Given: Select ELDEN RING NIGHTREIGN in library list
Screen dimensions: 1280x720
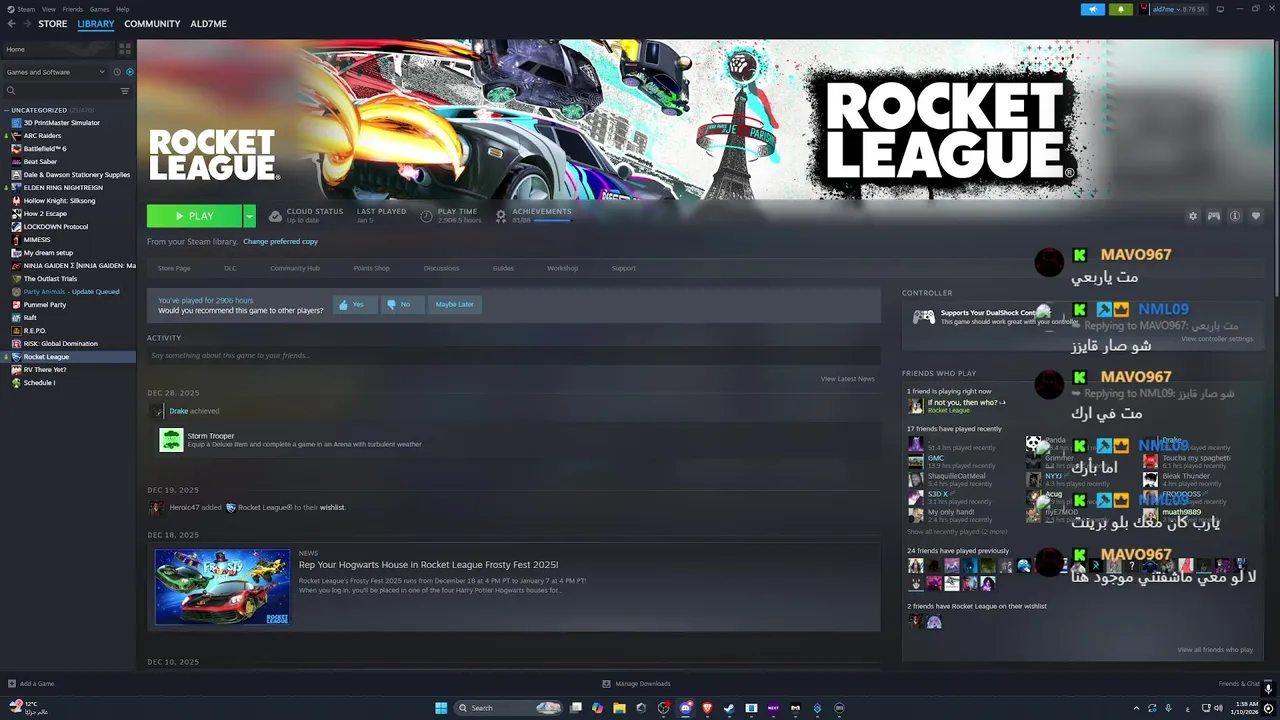Looking at the screenshot, I should pyautogui.click(x=63, y=188).
